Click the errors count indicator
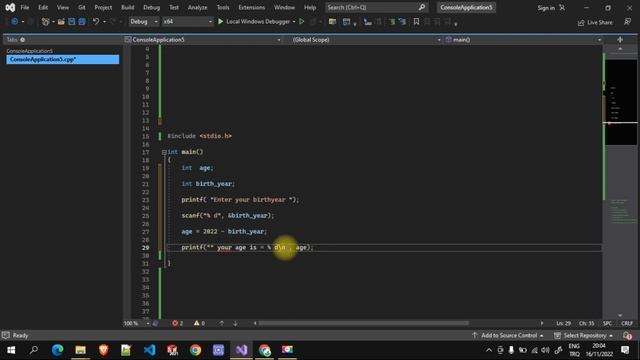 [178, 323]
